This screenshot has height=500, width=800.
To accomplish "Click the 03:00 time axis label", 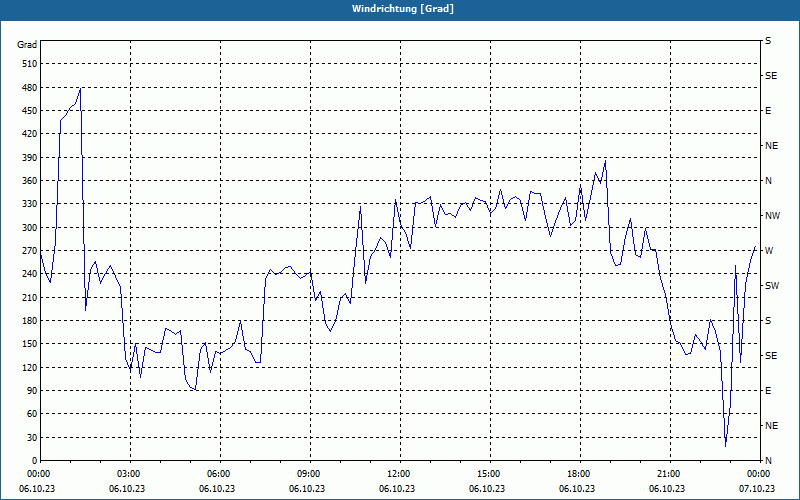I will 130,474.
